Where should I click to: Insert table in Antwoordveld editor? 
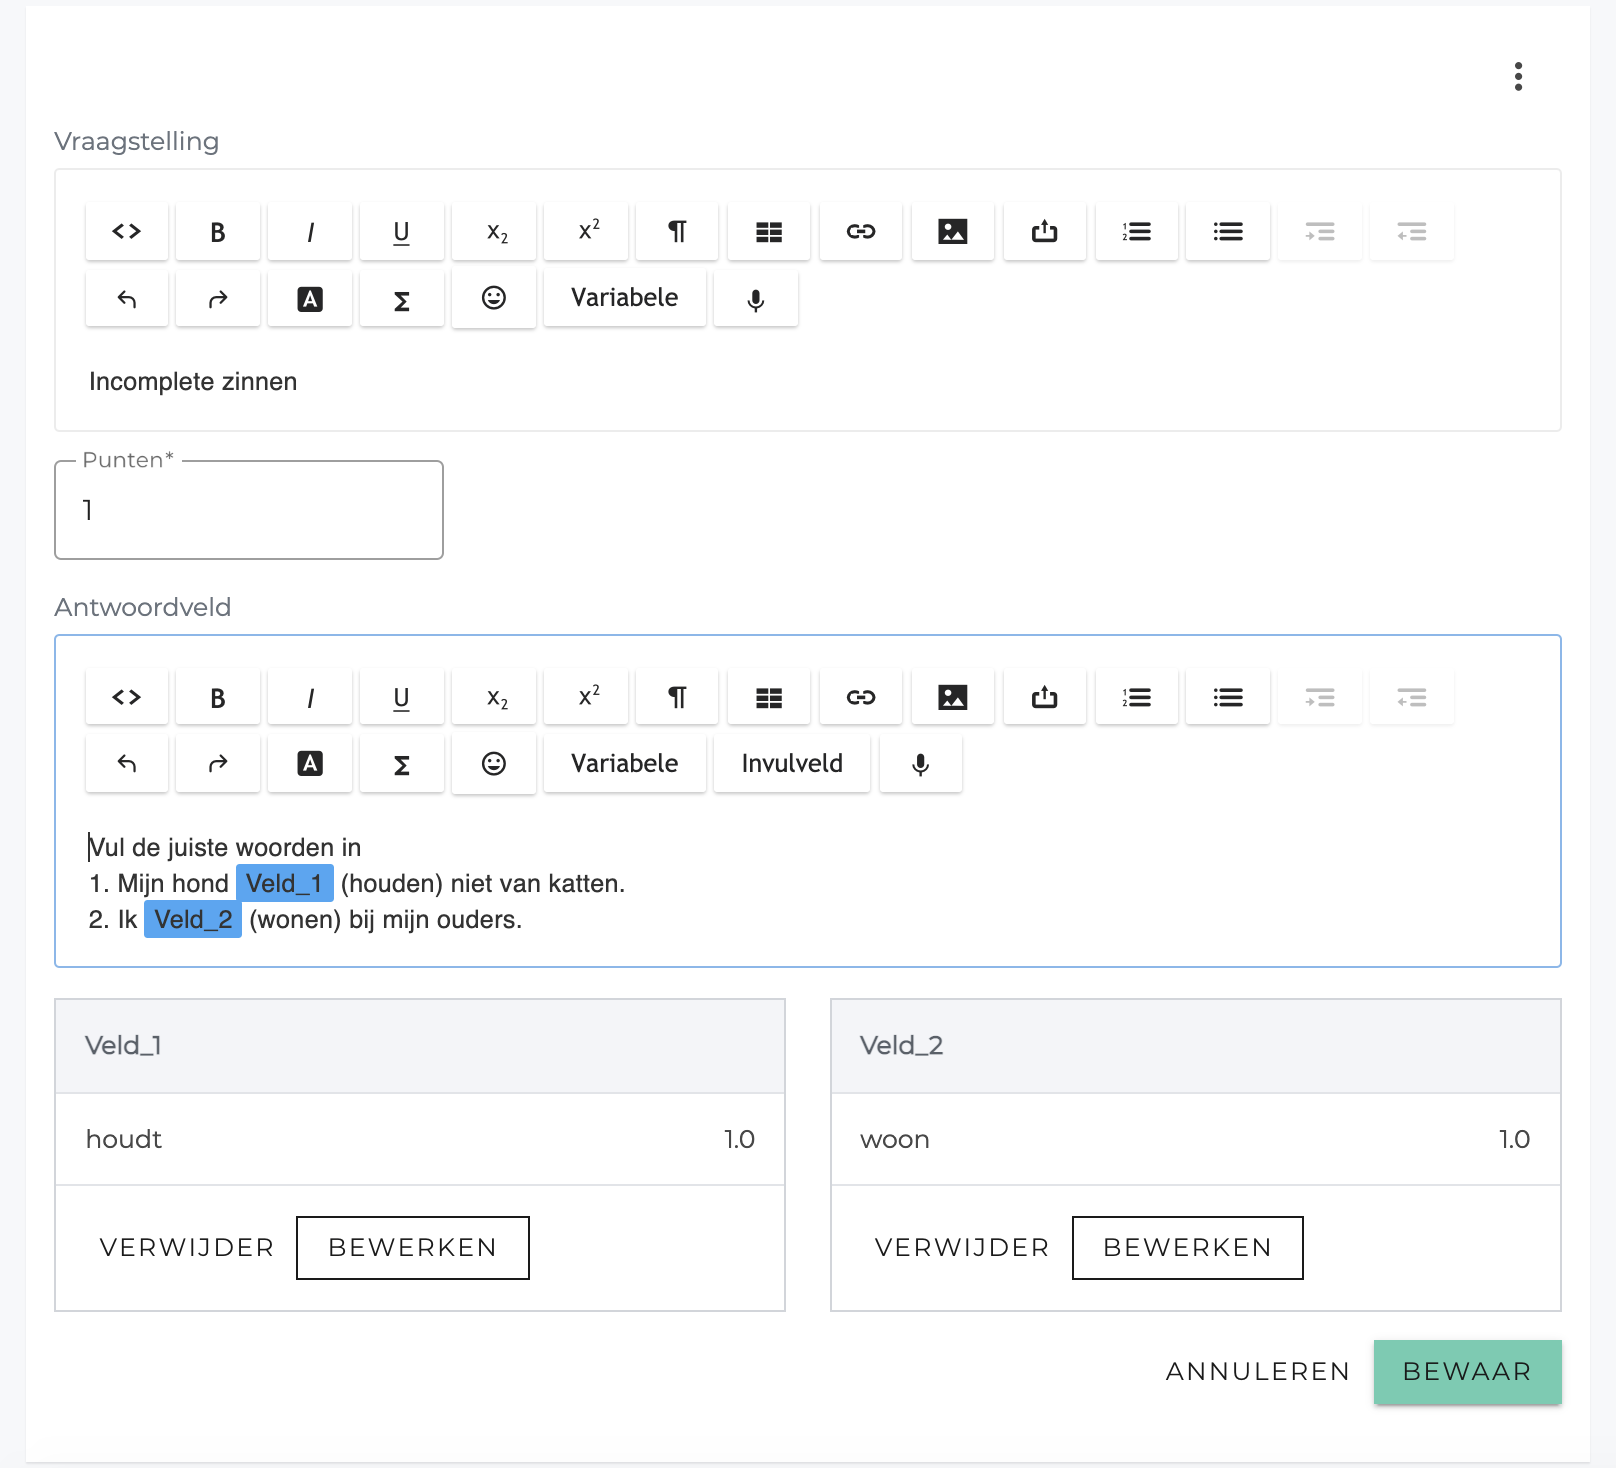tap(769, 698)
